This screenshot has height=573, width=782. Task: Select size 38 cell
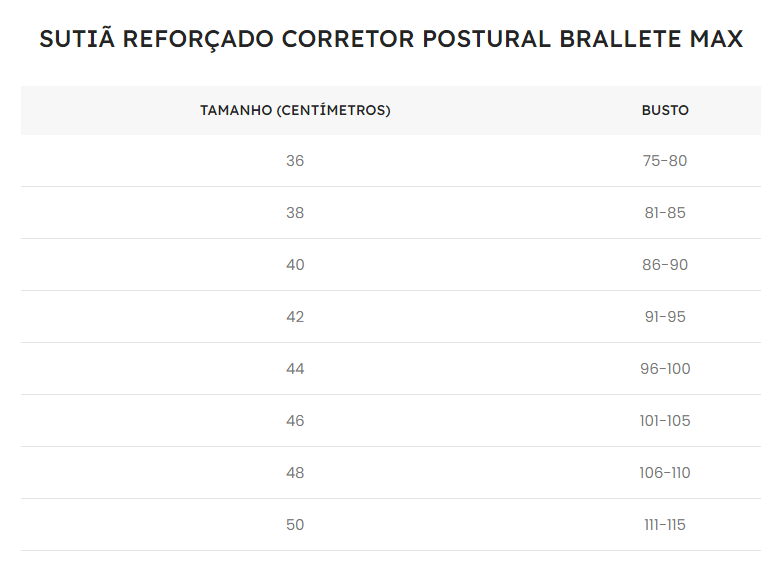coord(295,213)
